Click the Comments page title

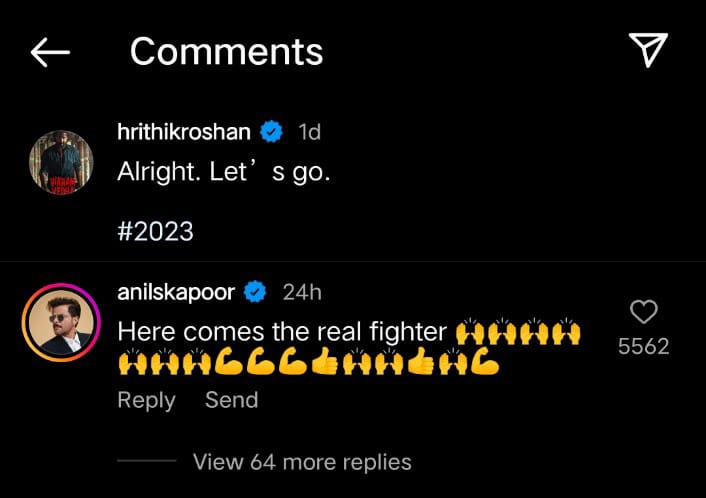point(226,52)
